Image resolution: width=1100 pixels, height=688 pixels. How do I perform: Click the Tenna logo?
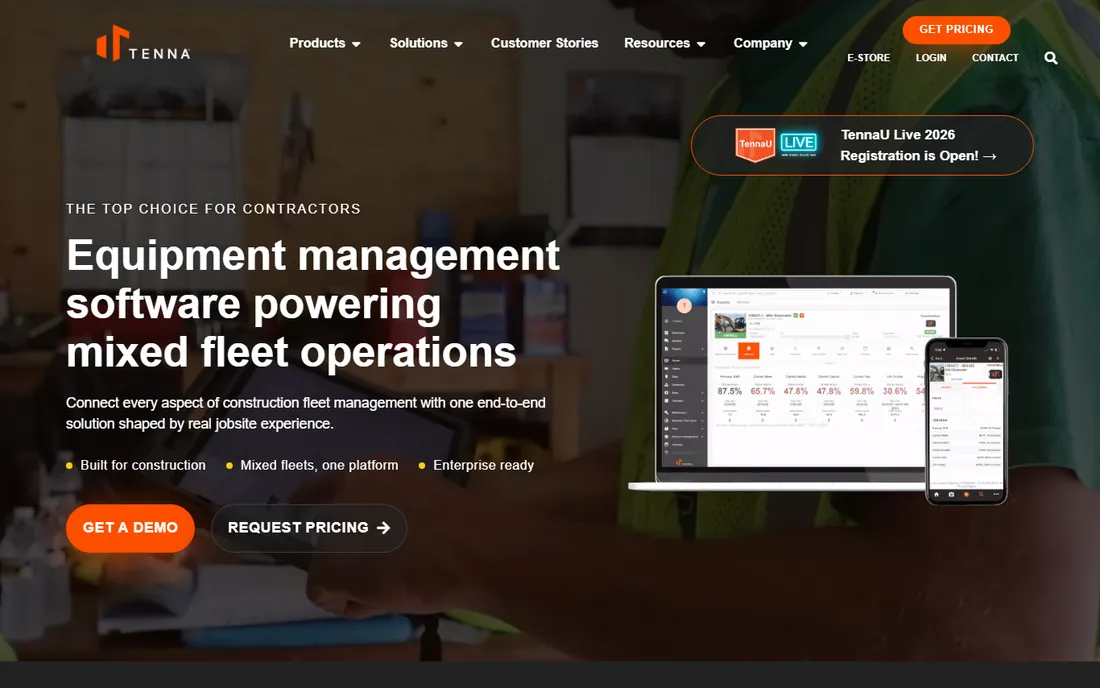coord(143,43)
